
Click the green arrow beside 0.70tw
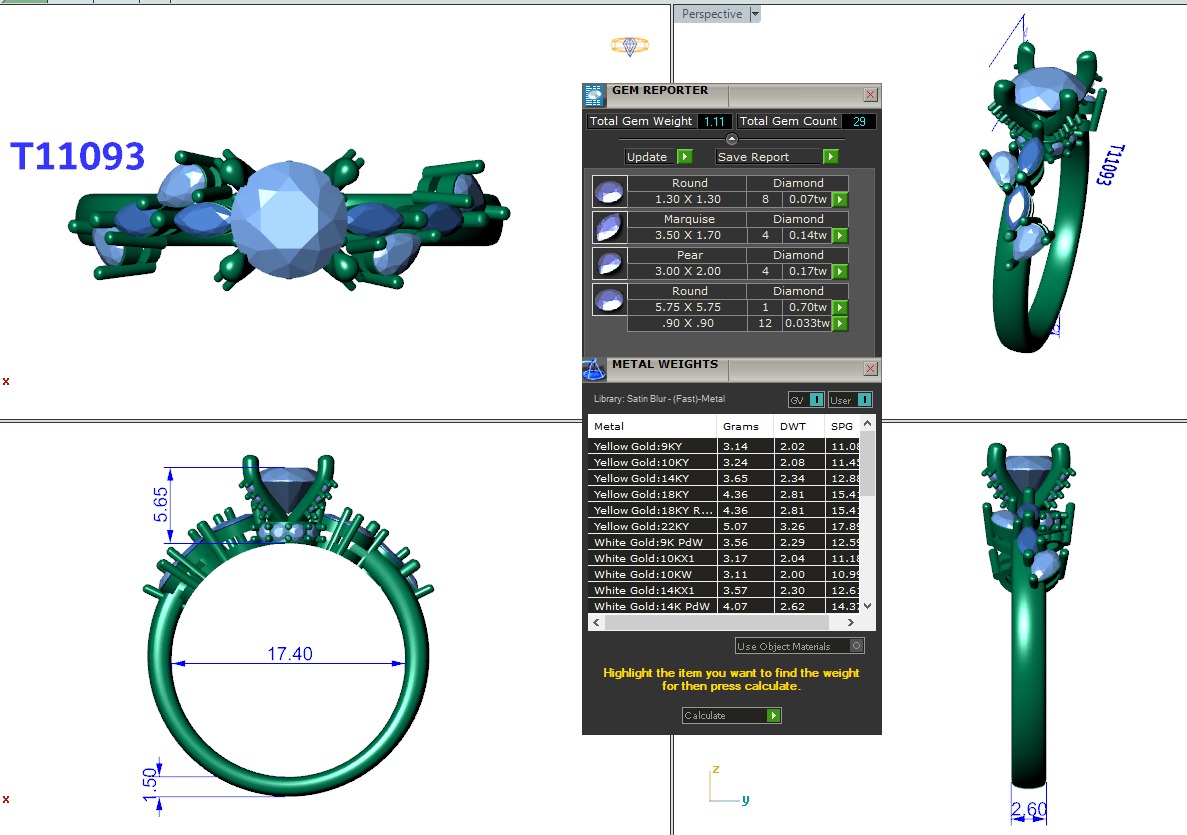[x=840, y=307]
